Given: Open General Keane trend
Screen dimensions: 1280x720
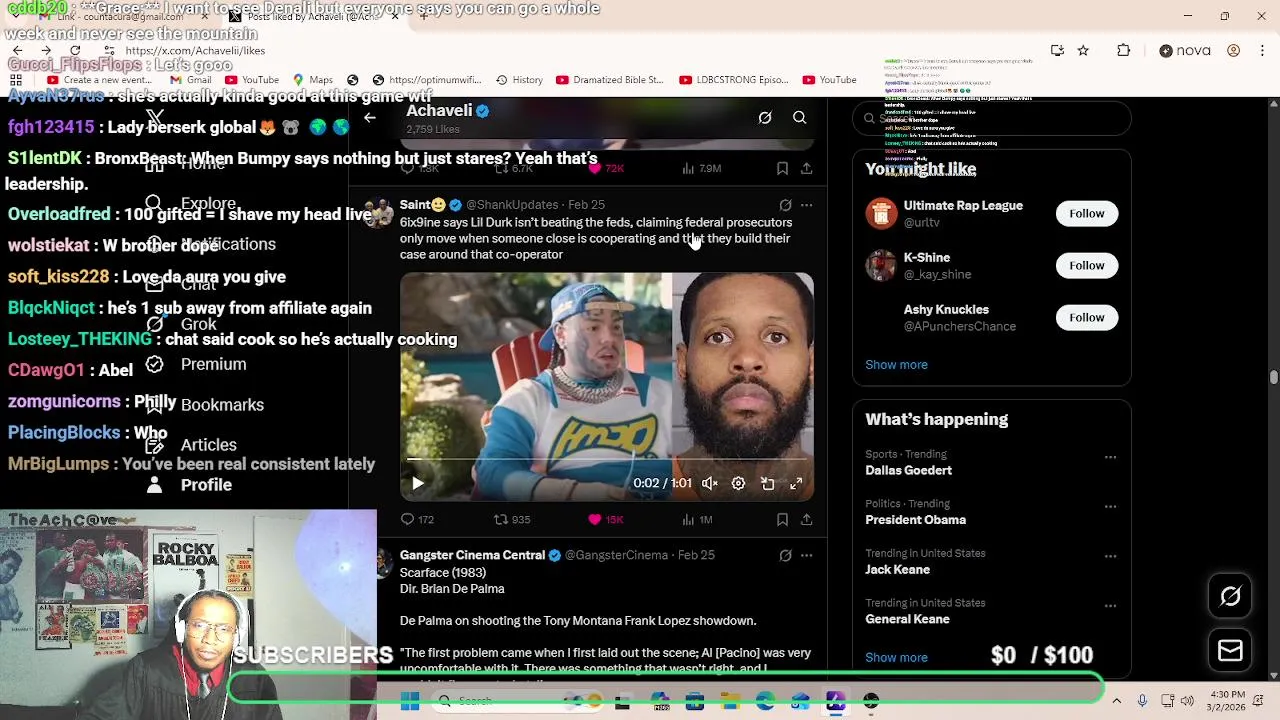Looking at the screenshot, I should coord(907,620).
